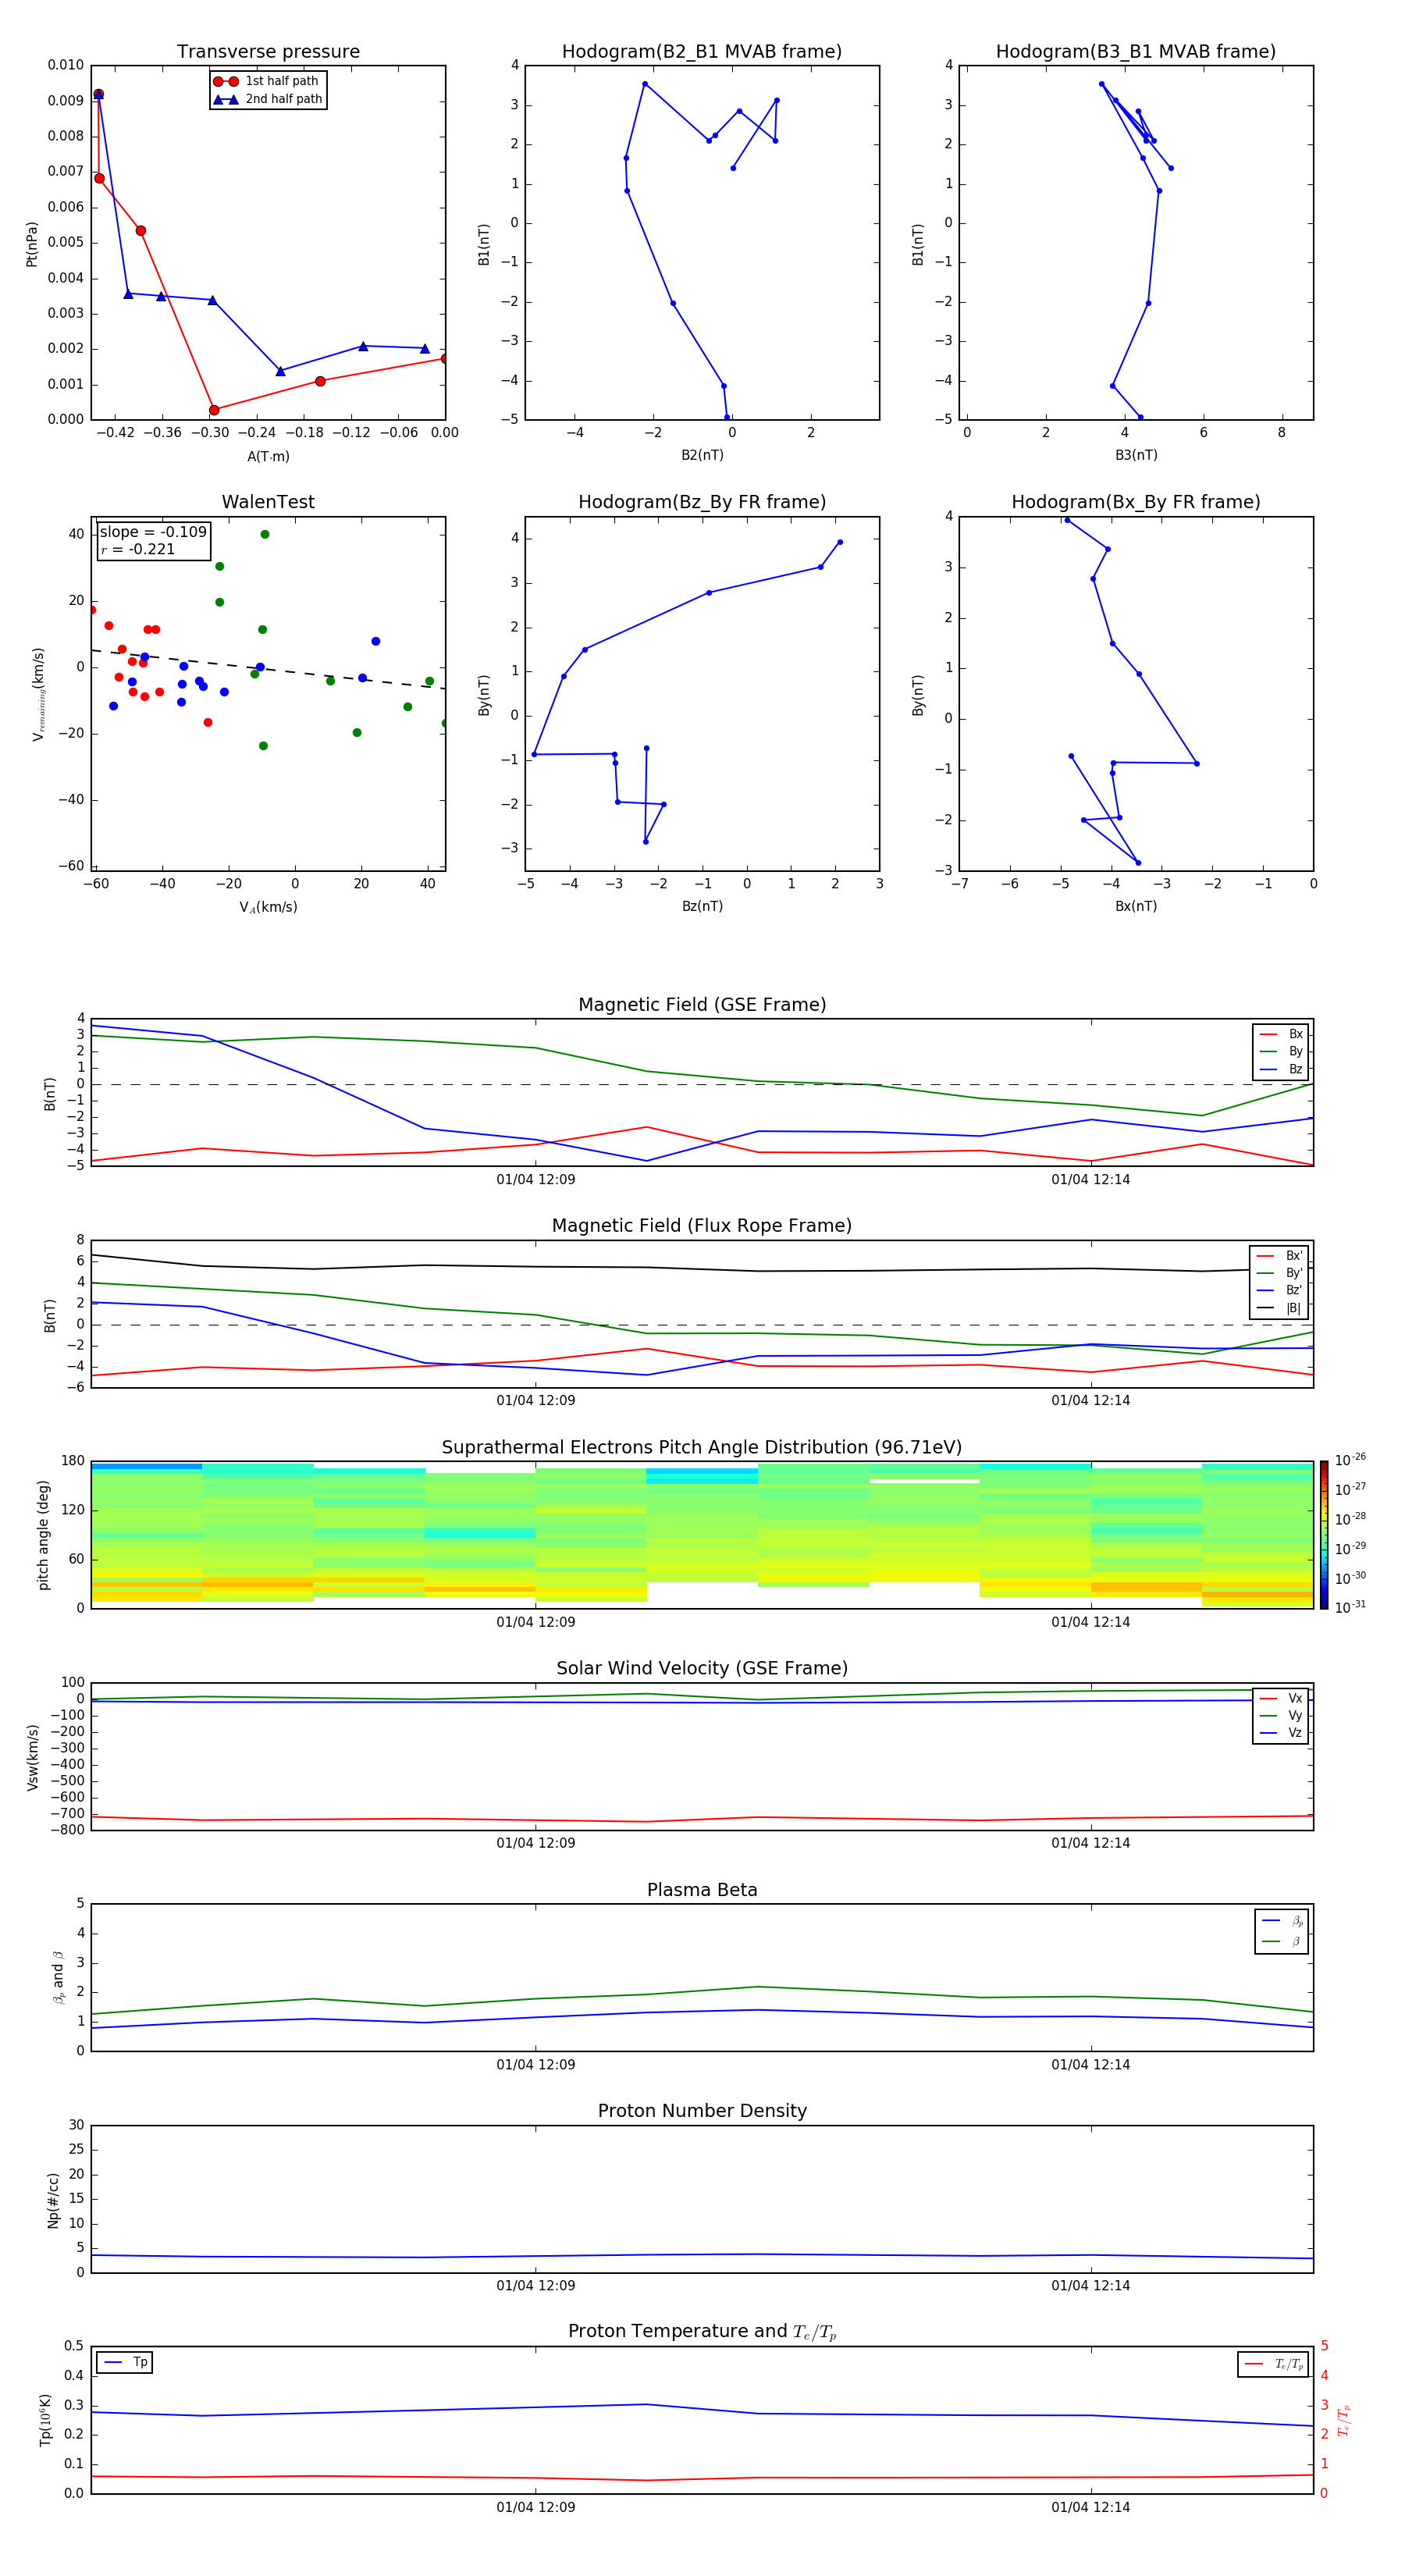Viewport: 1405px width, 2576px height.
Task: Click the 'B2(nT)' x-axis label
Action: [x=702, y=455]
